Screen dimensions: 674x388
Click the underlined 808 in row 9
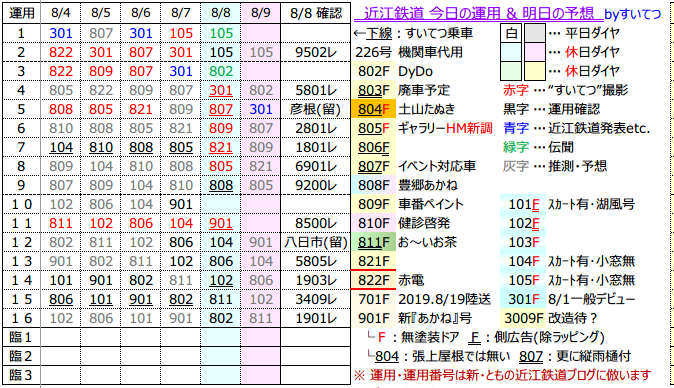click(x=221, y=185)
